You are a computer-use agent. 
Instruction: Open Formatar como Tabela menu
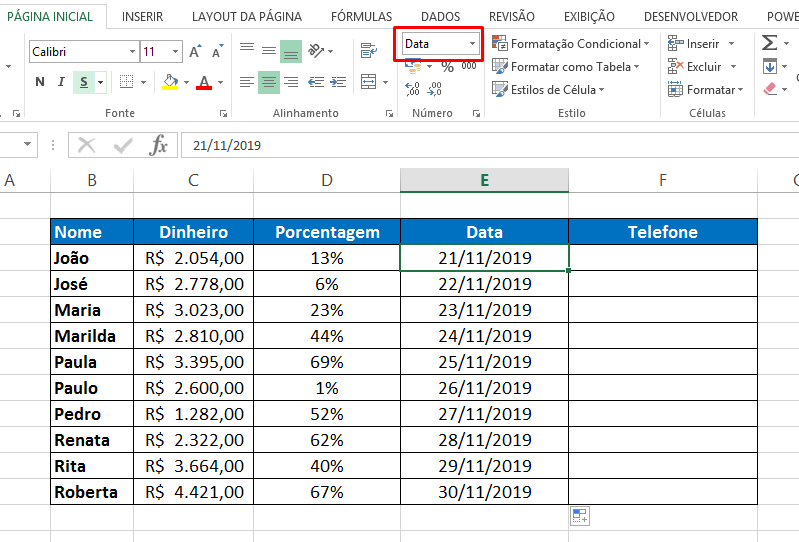pyautogui.click(x=566, y=67)
